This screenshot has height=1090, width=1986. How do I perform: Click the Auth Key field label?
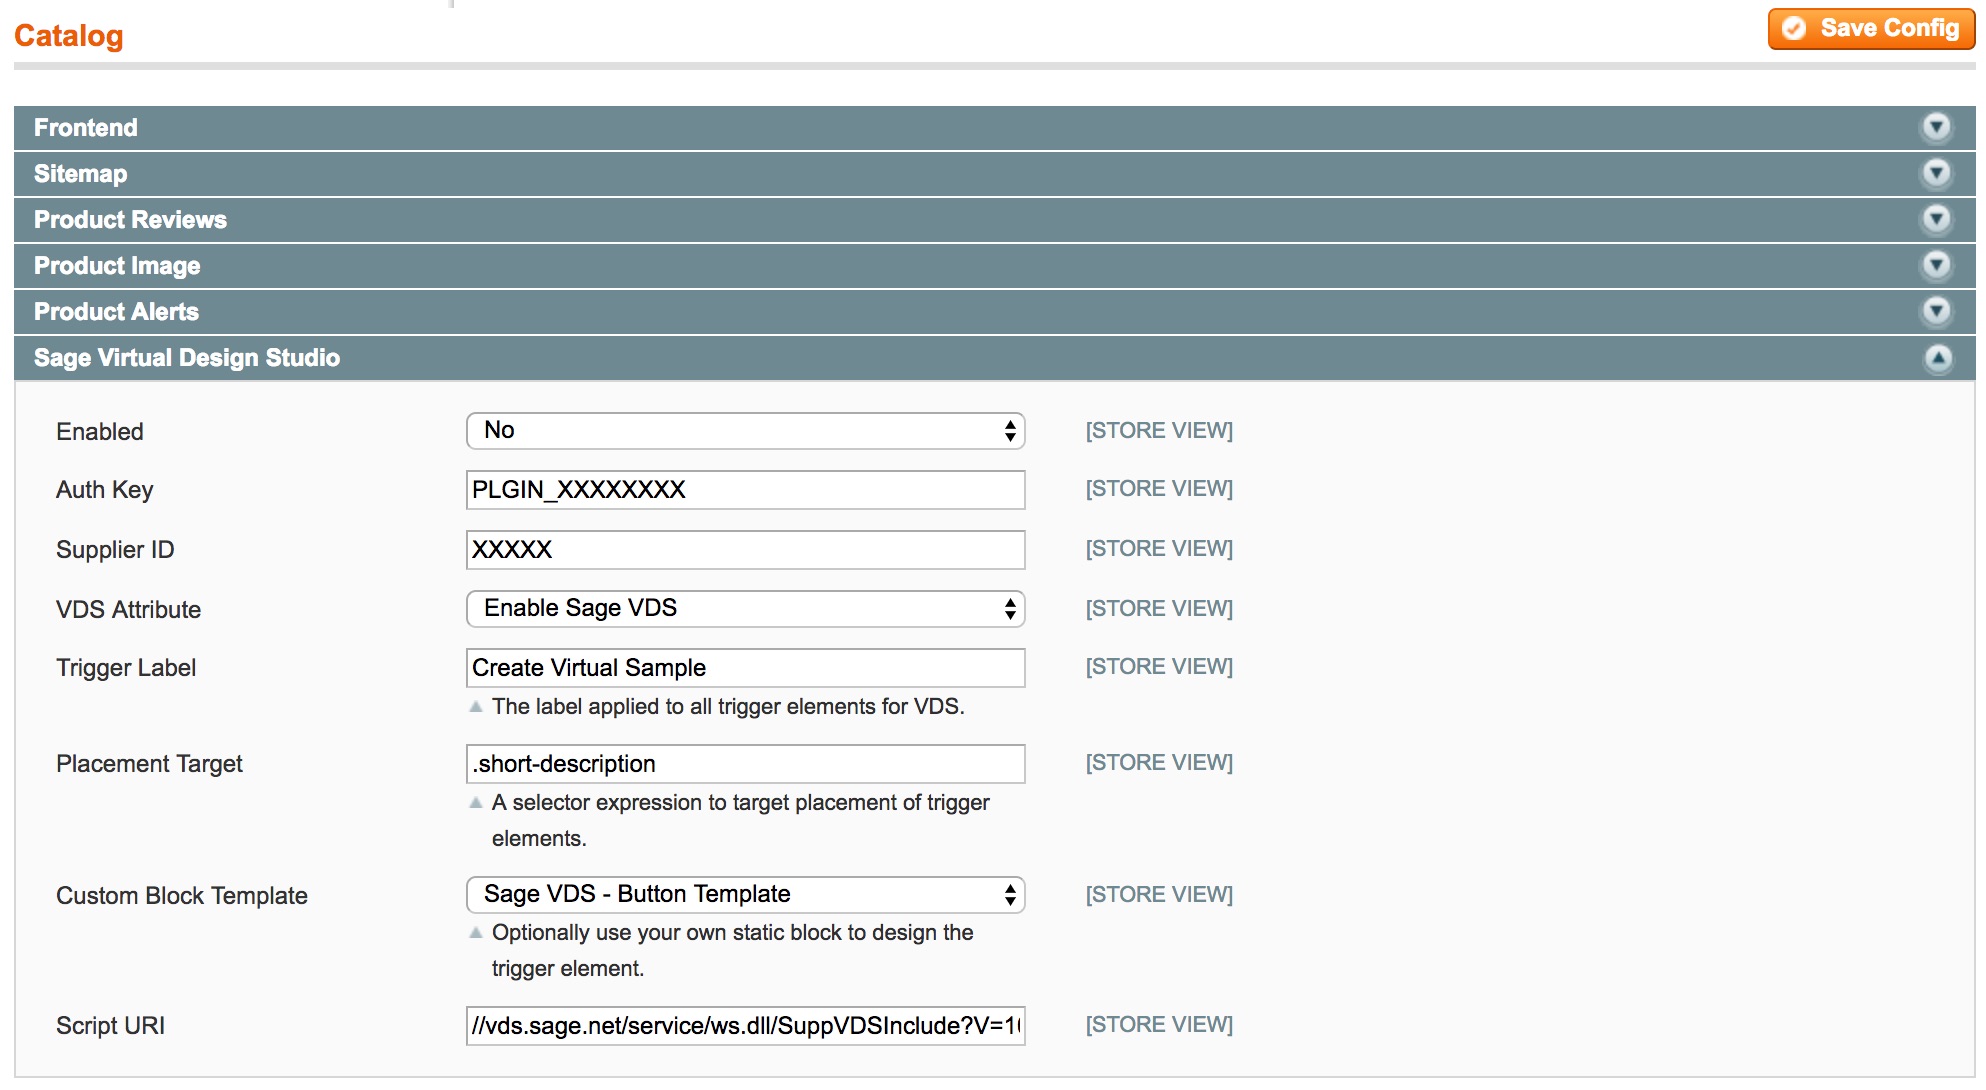(x=105, y=490)
